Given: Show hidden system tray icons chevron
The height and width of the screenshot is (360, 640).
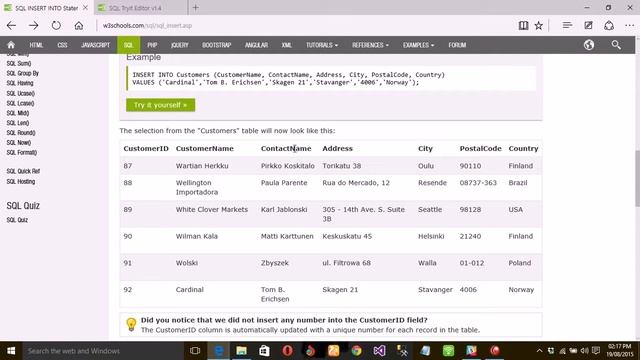Looking at the screenshot, I should pos(539,351).
